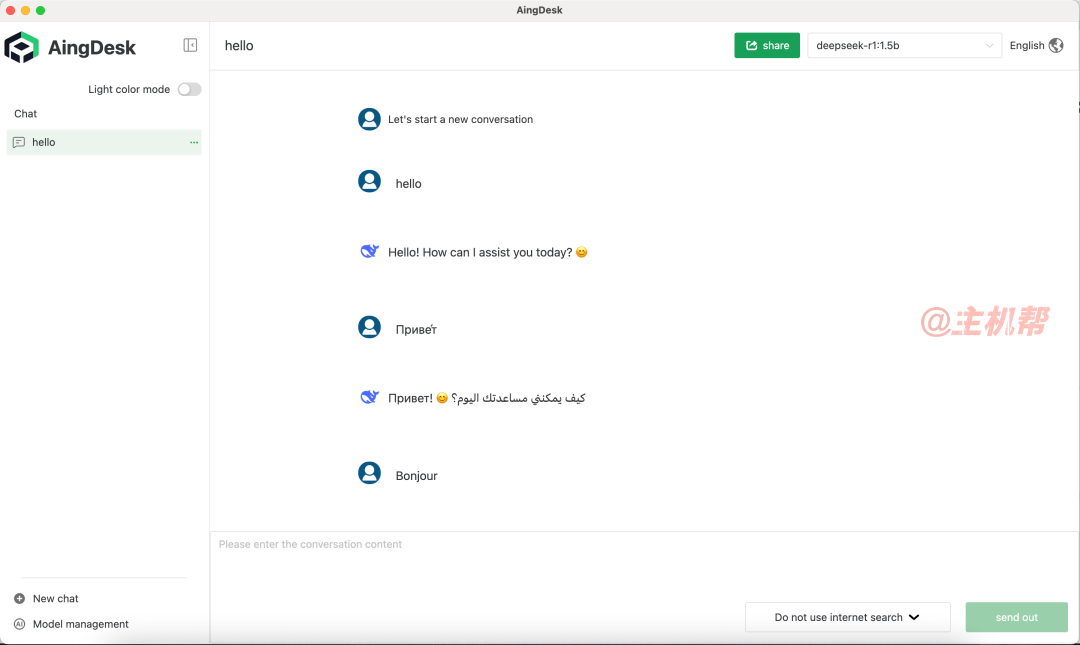
Task: Click 'Let's start a new conversation' text
Action: (x=460, y=119)
